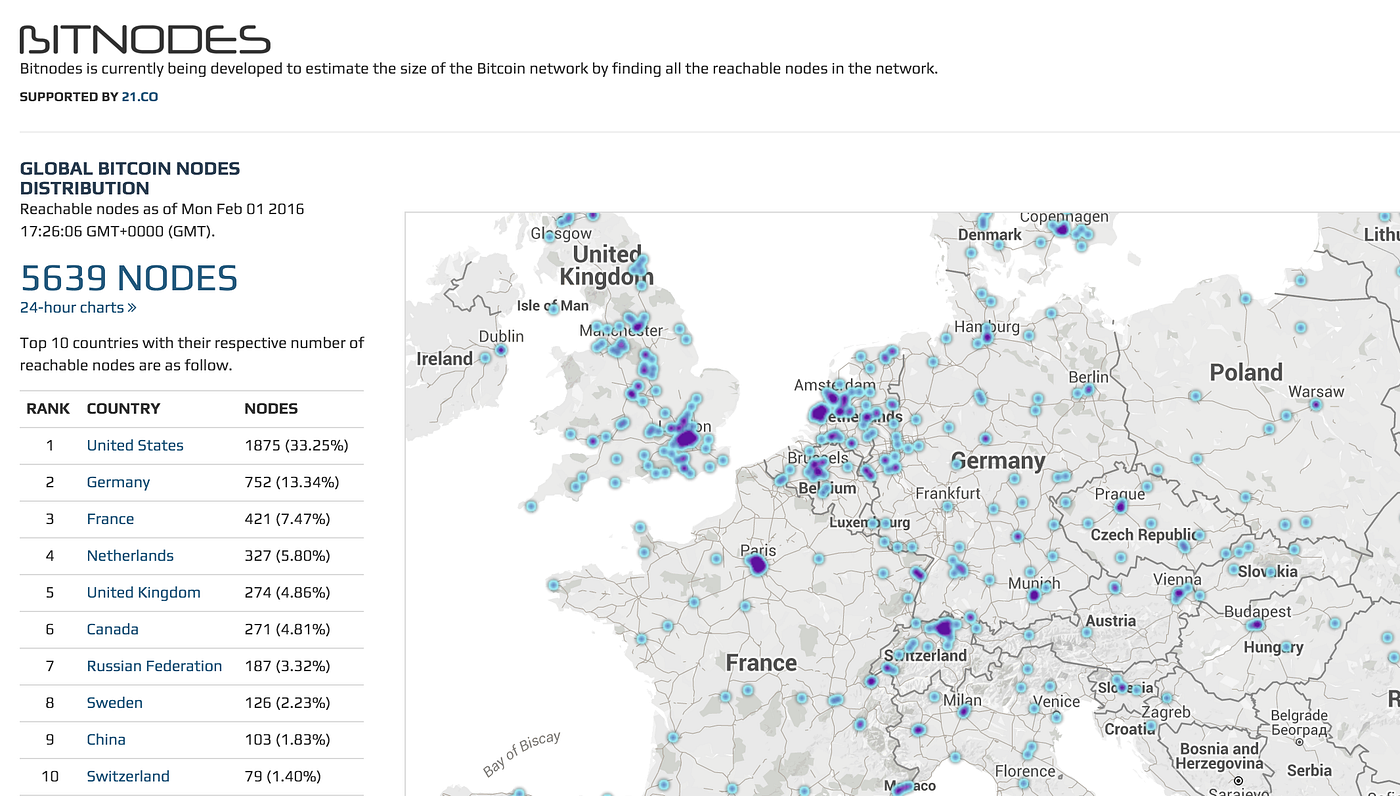Click the Dublin label on the map

click(501, 337)
